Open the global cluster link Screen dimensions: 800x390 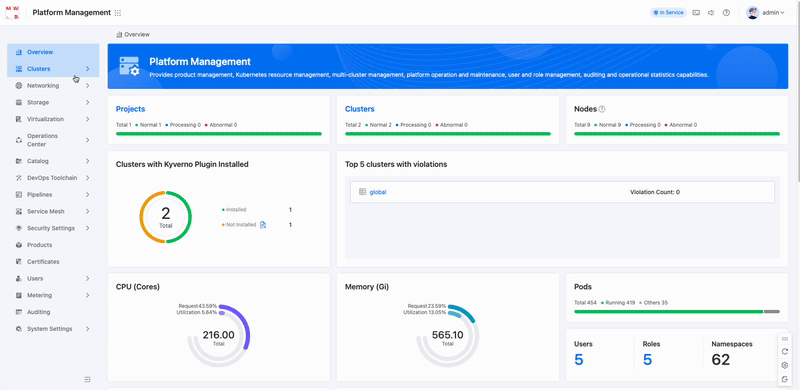[x=378, y=192]
